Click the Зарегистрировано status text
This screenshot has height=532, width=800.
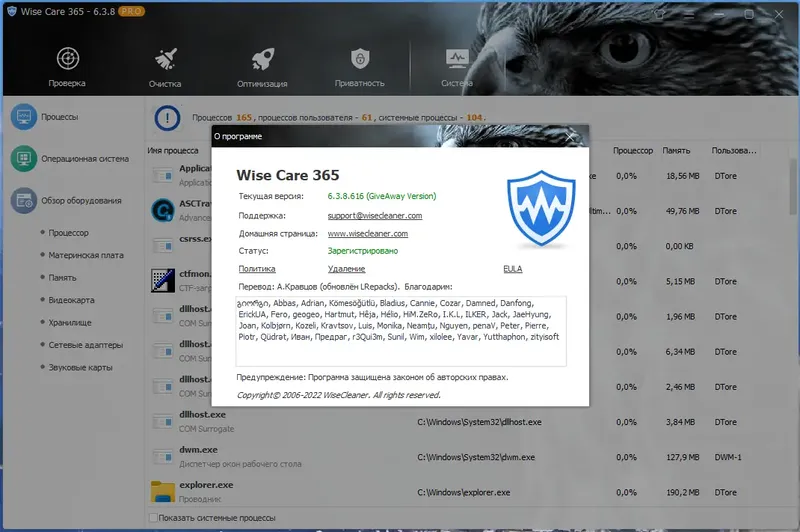click(363, 251)
